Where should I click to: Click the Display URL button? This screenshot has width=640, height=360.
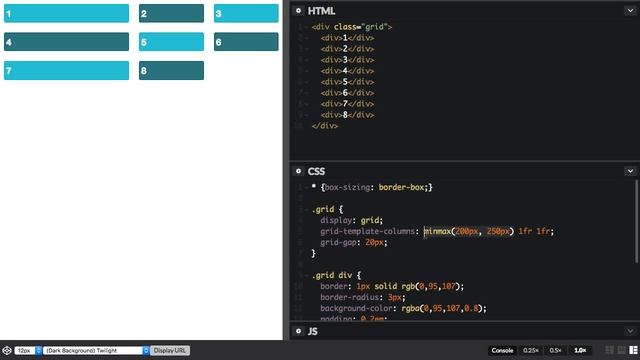[170, 350]
